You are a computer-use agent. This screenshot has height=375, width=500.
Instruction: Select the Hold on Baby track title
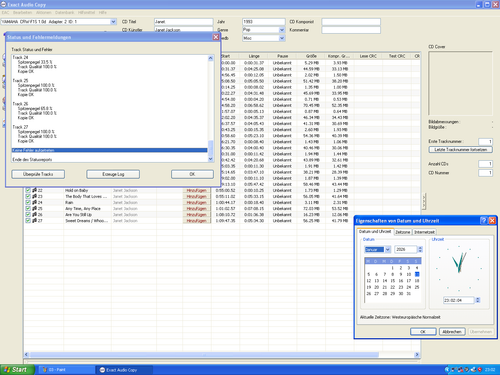[77, 190]
